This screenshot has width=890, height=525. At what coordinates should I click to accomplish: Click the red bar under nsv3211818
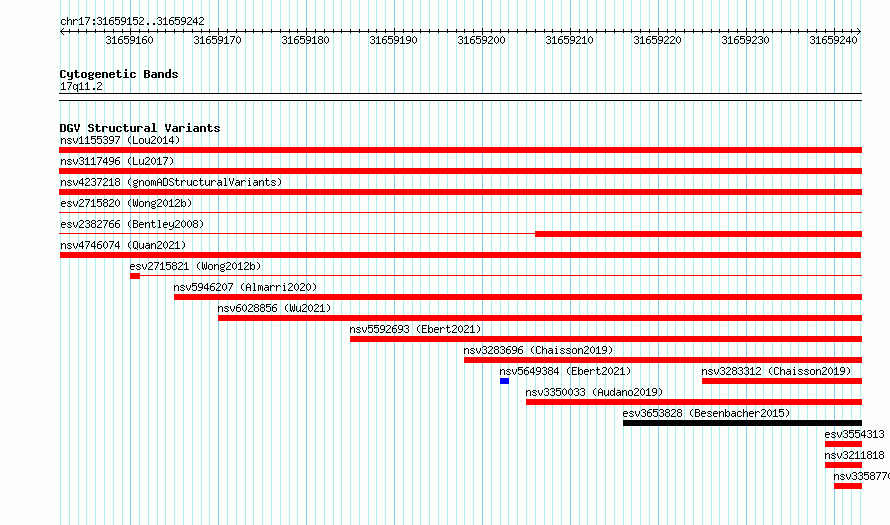[843, 465]
